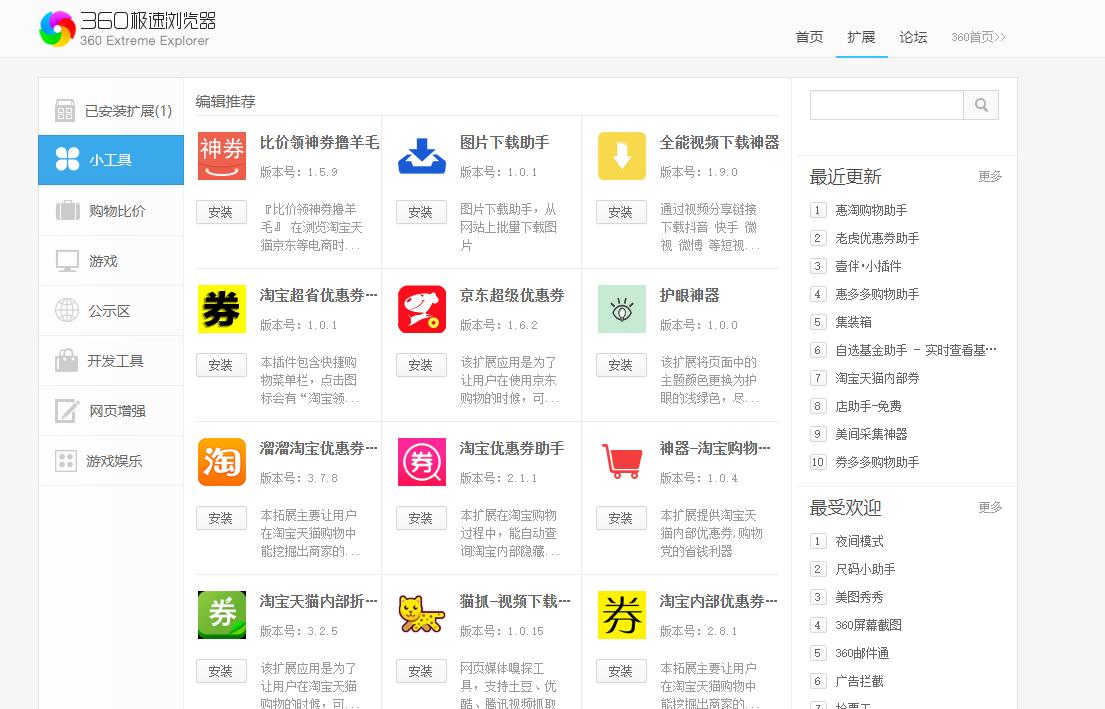1105x709 pixels.
Task: Select the 开发工具 sidebar category
Action: pyautogui.click(x=110, y=360)
